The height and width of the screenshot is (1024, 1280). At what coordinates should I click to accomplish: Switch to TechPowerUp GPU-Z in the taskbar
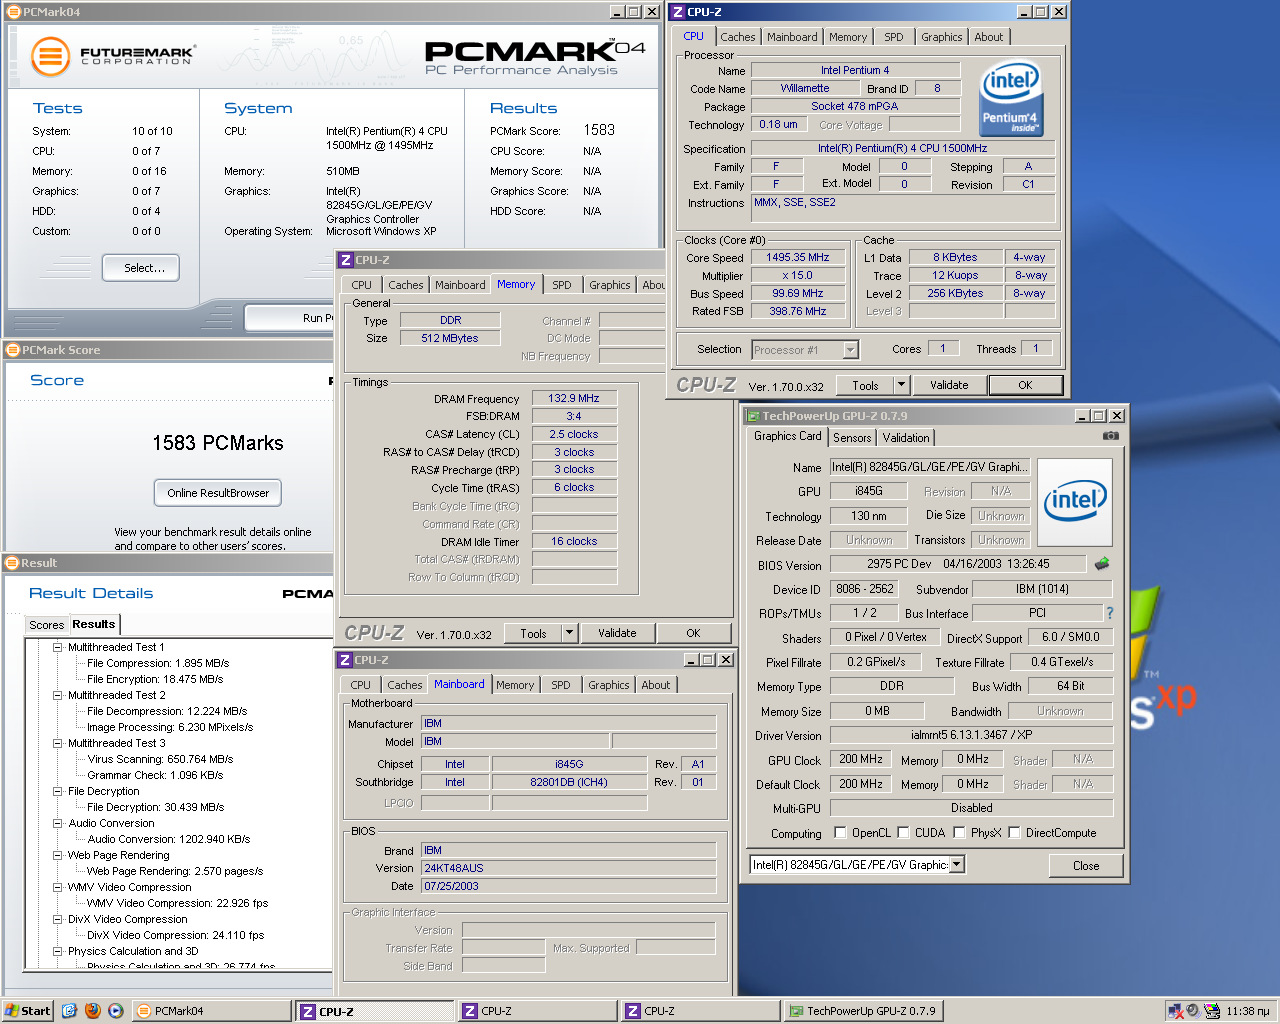(x=862, y=1011)
